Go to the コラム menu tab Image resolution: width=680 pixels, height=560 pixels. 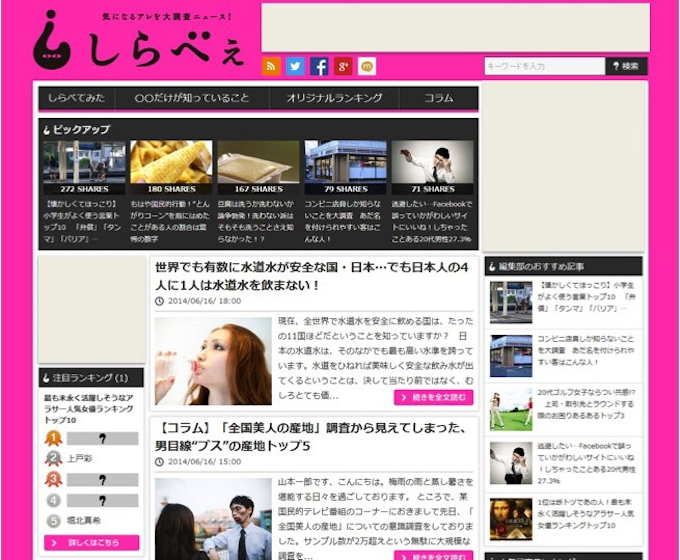point(438,98)
